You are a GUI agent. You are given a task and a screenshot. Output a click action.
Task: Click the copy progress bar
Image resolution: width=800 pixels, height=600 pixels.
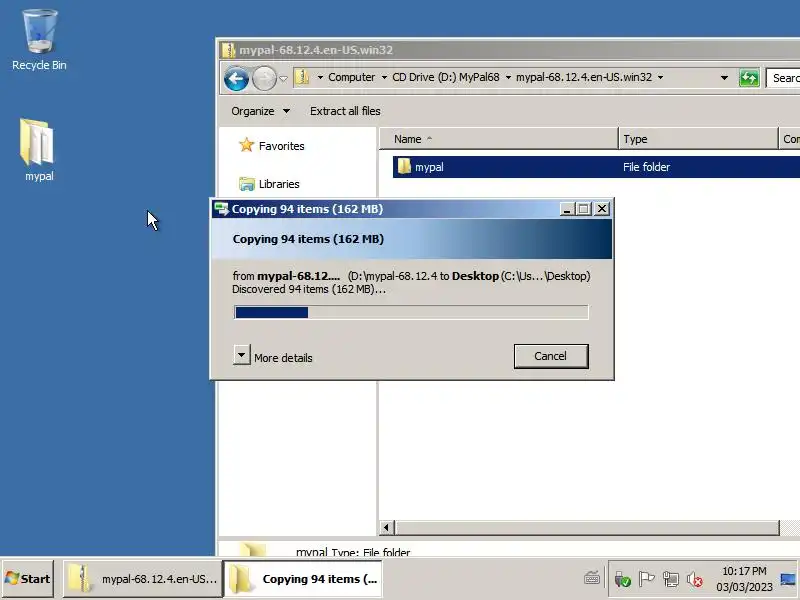[x=411, y=312]
